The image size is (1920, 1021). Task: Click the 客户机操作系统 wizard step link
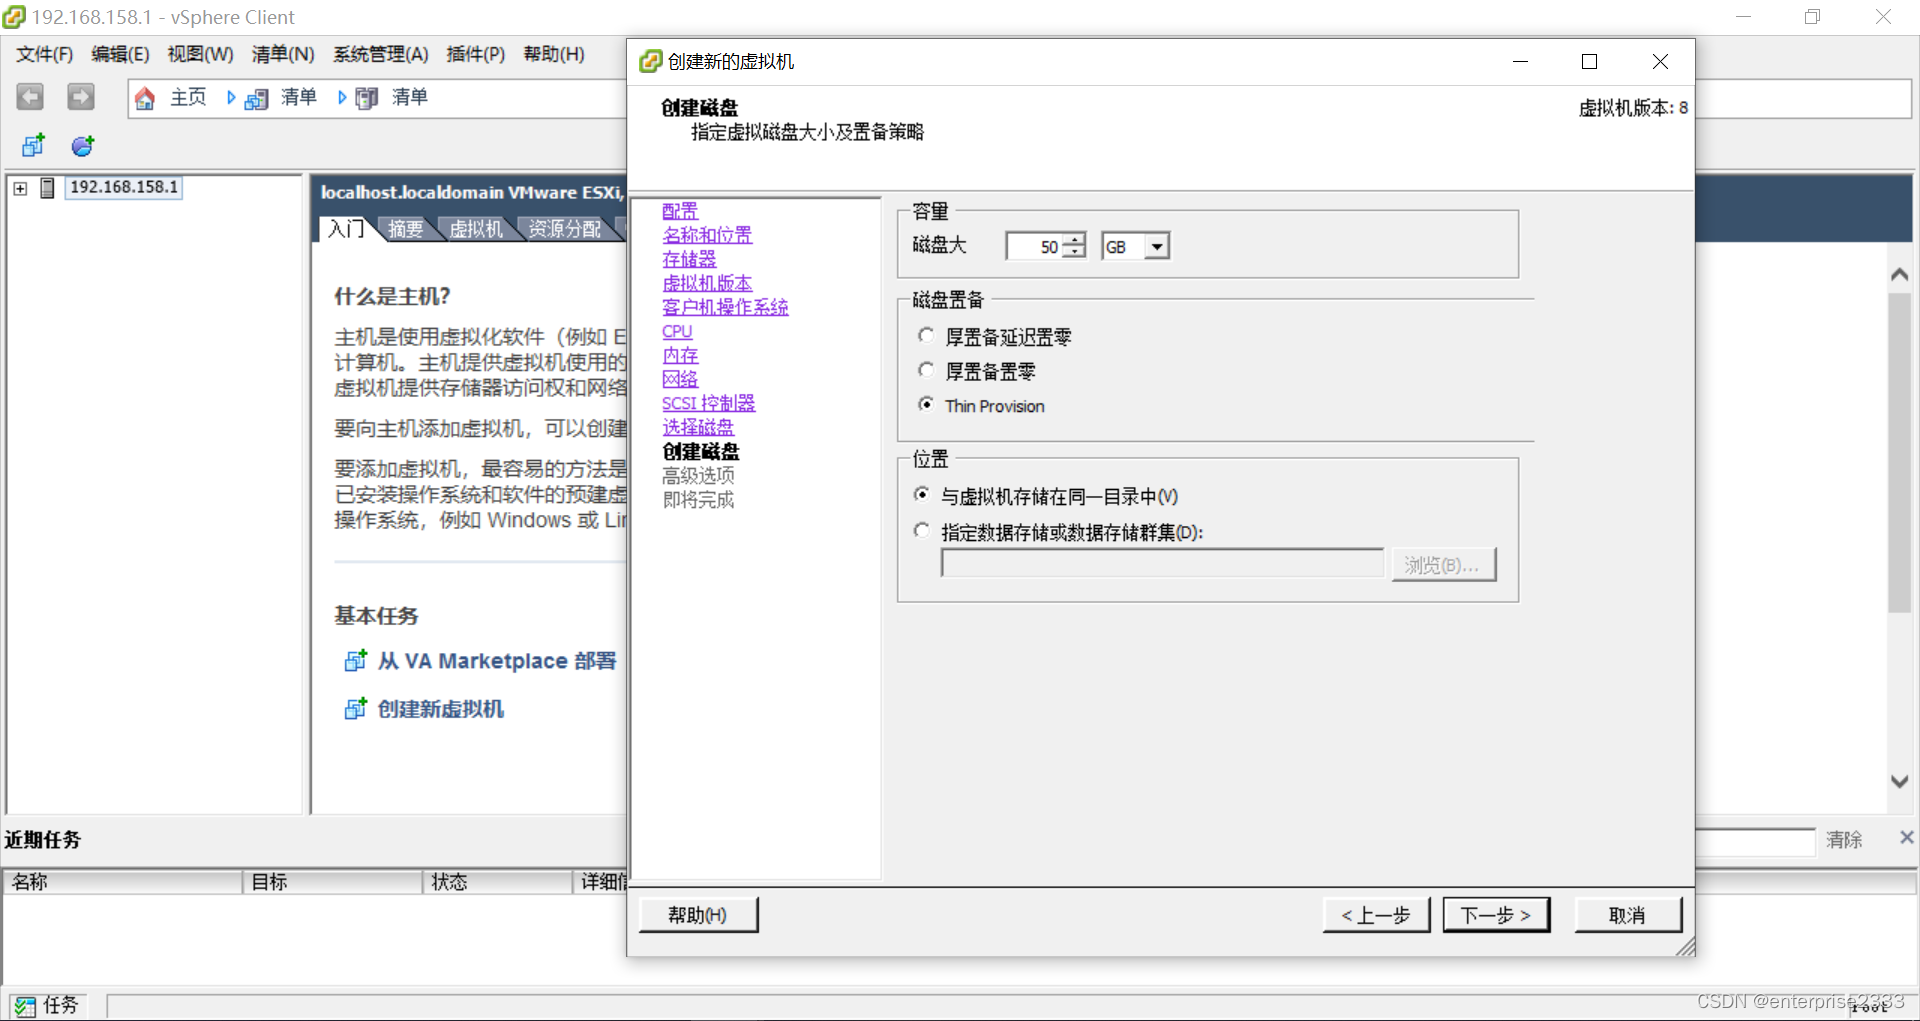[x=725, y=307]
